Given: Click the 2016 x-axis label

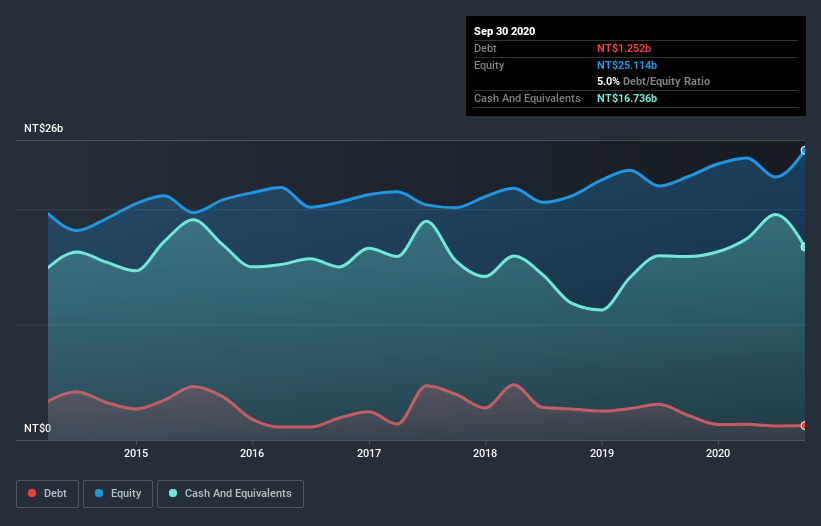Looking at the screenshot, I should pos(252,453).
